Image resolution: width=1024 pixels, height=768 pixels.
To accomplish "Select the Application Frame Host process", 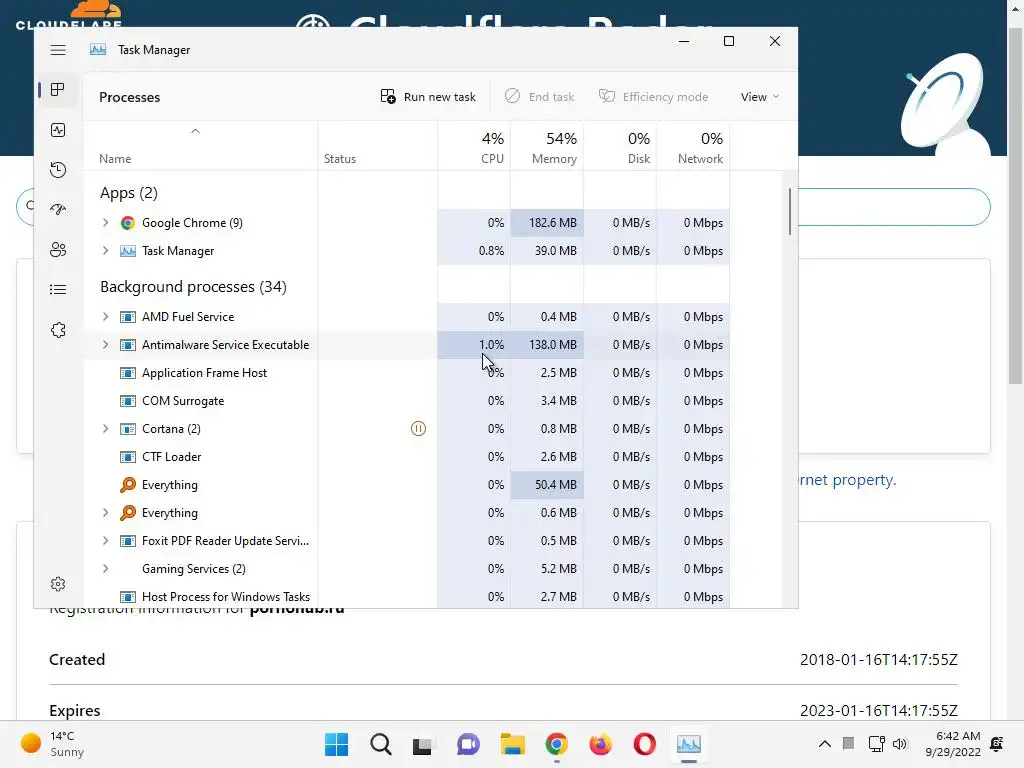I will coord(406,373).
